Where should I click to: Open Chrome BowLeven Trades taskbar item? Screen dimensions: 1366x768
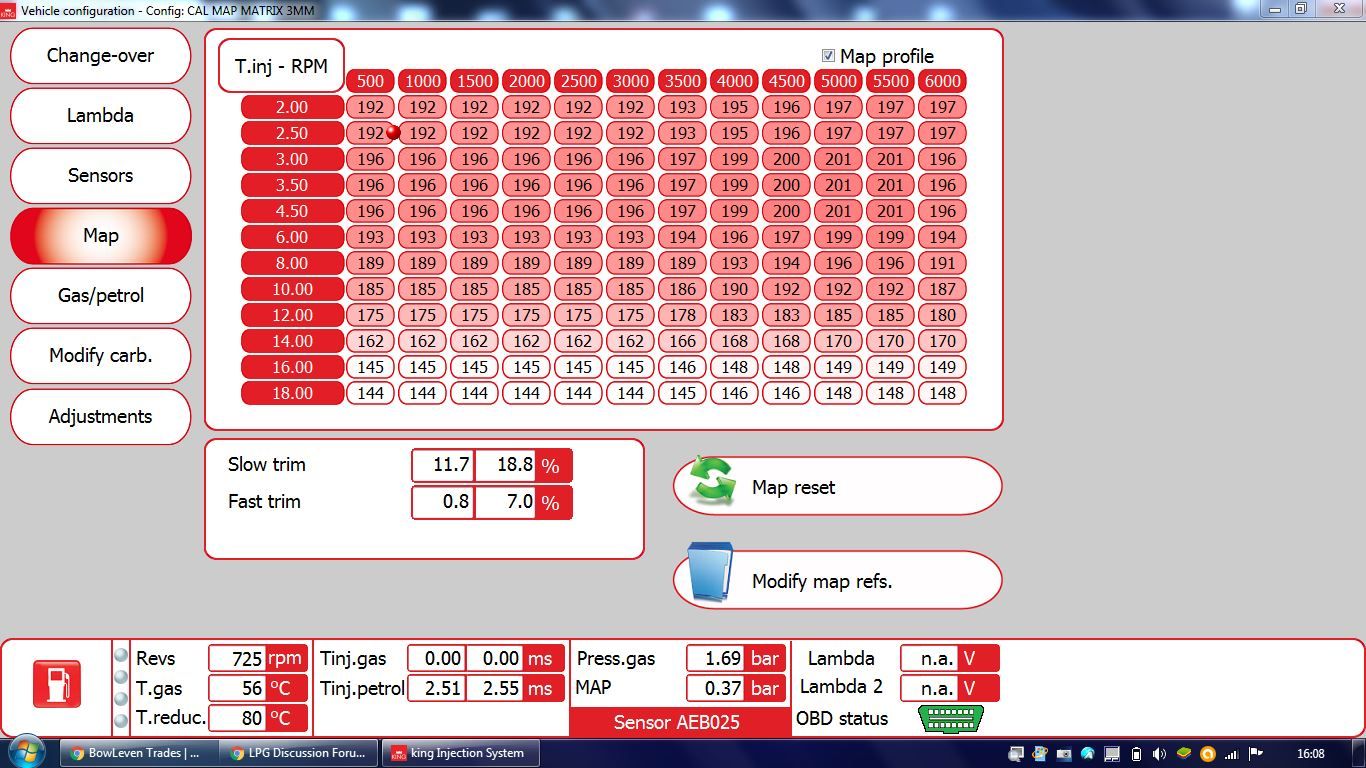coord(136,753)
